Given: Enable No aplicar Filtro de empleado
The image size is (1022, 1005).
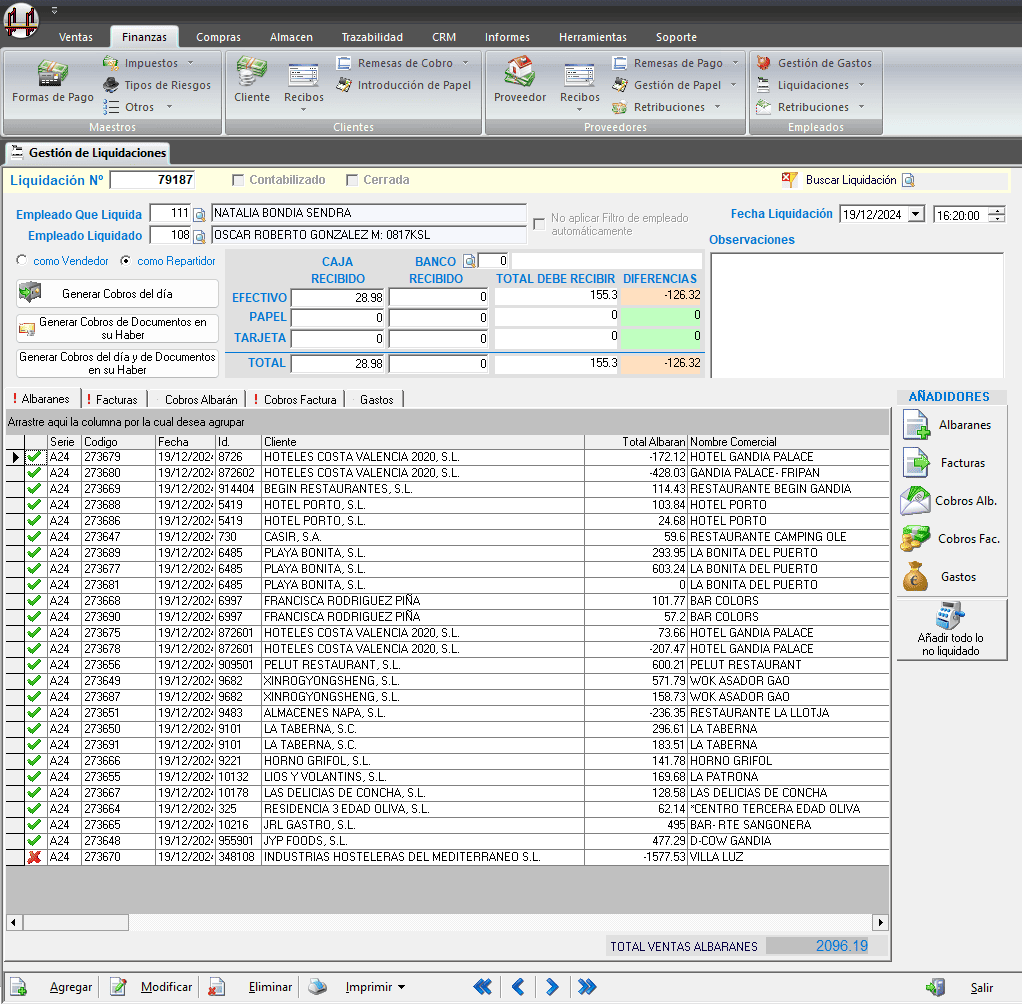Looking at the screenshot, I should point(539,224).
